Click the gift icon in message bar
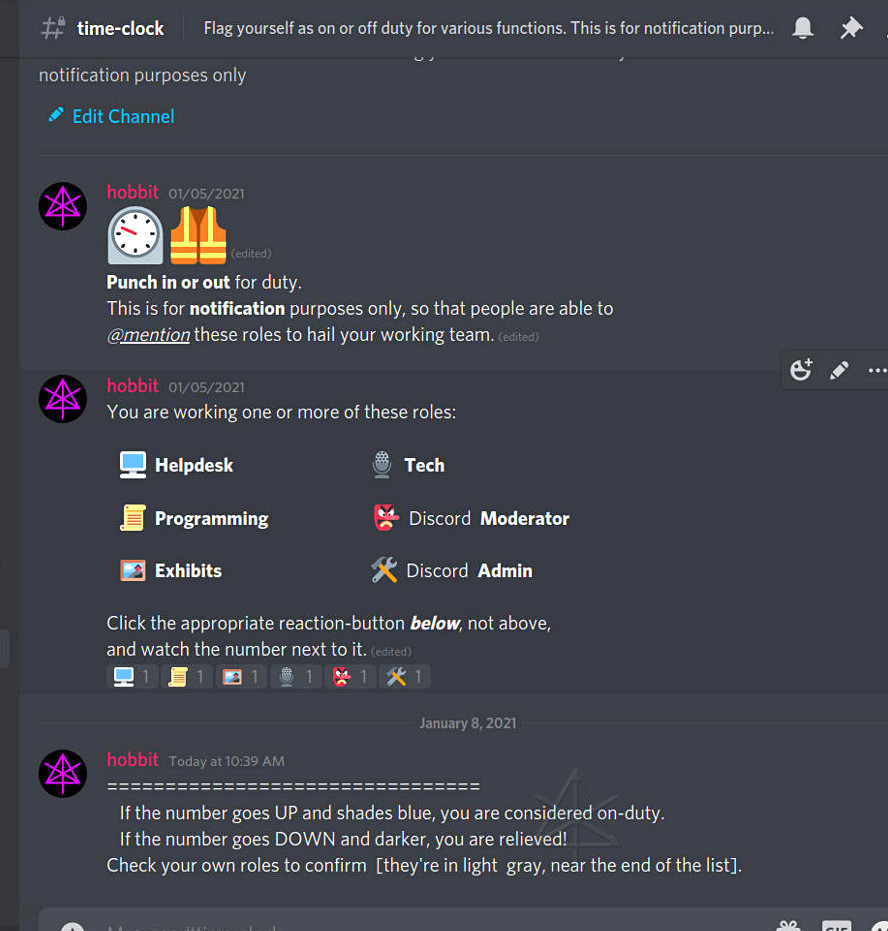This screenshot has width=888, height=931. pyautogui.click(x=788, y=926)
